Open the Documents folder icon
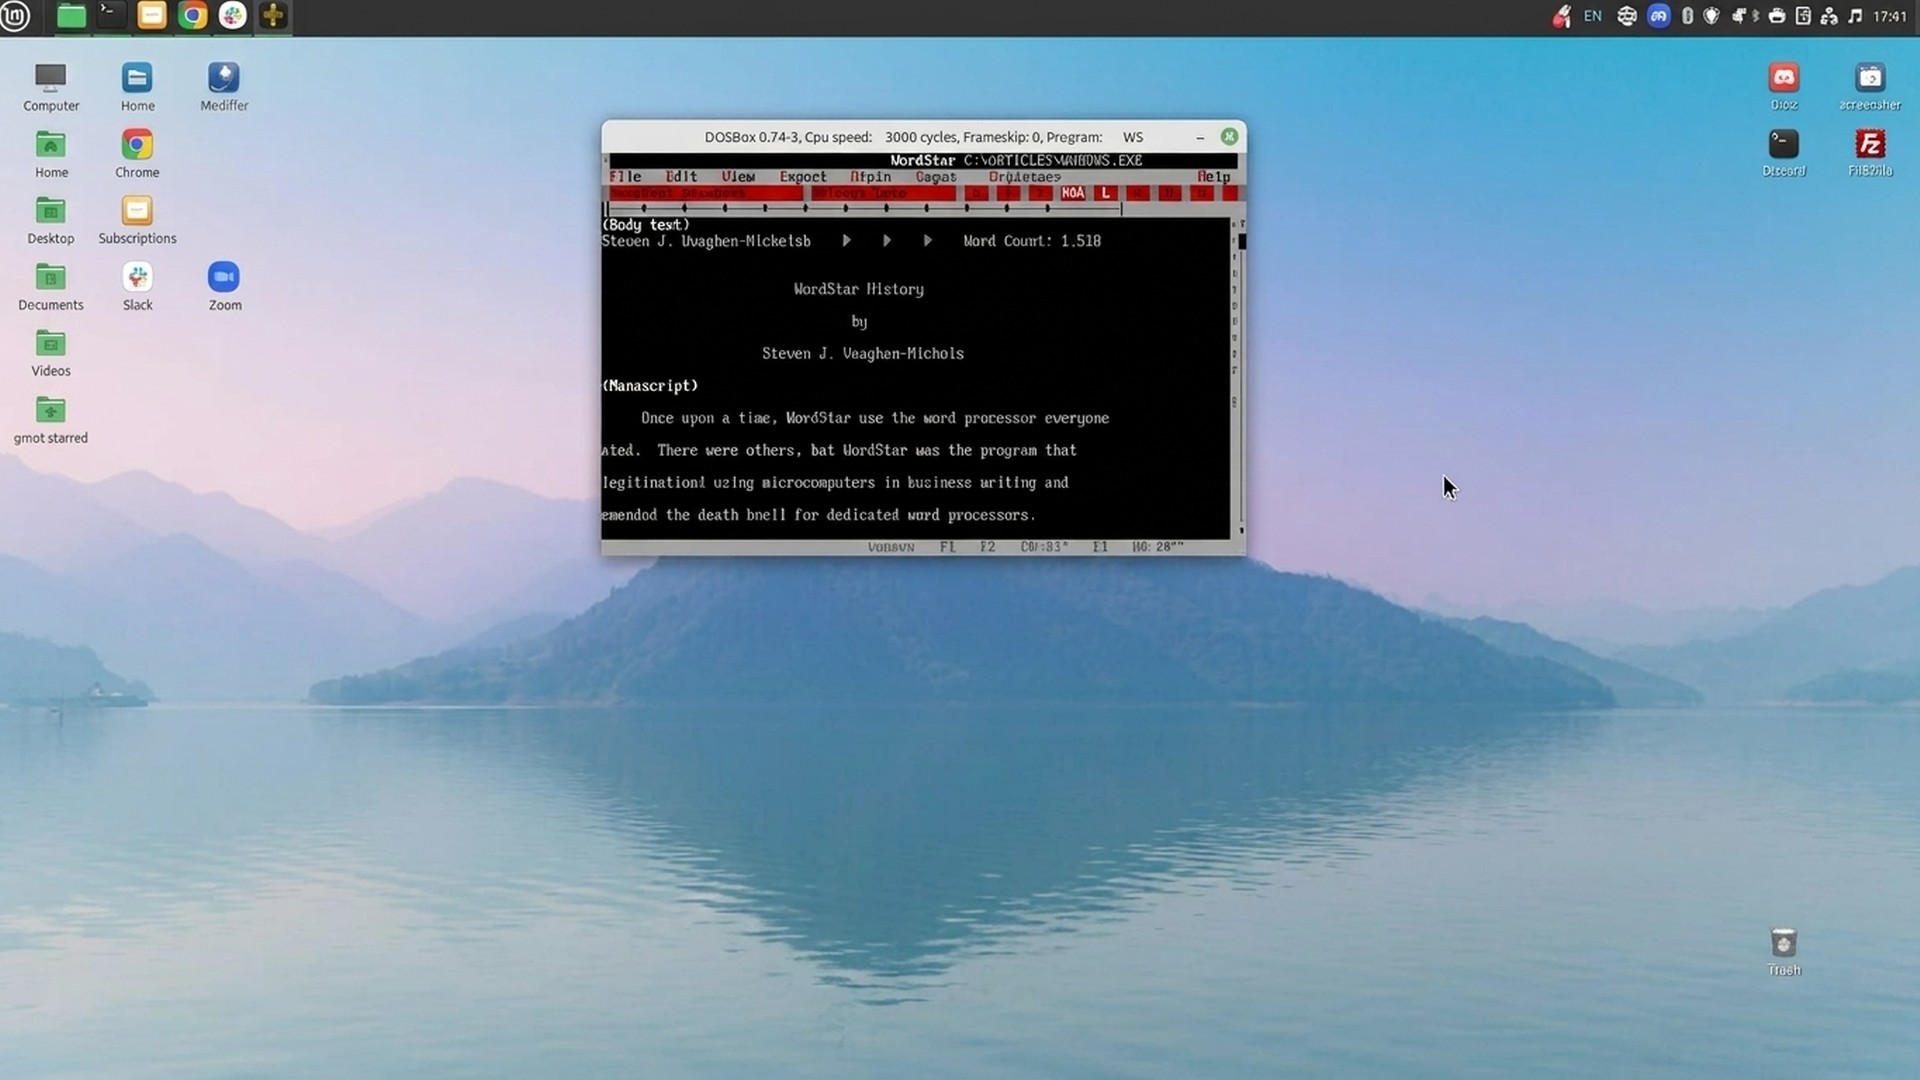Viewport: 1920px width, 1080px height. 51,287
